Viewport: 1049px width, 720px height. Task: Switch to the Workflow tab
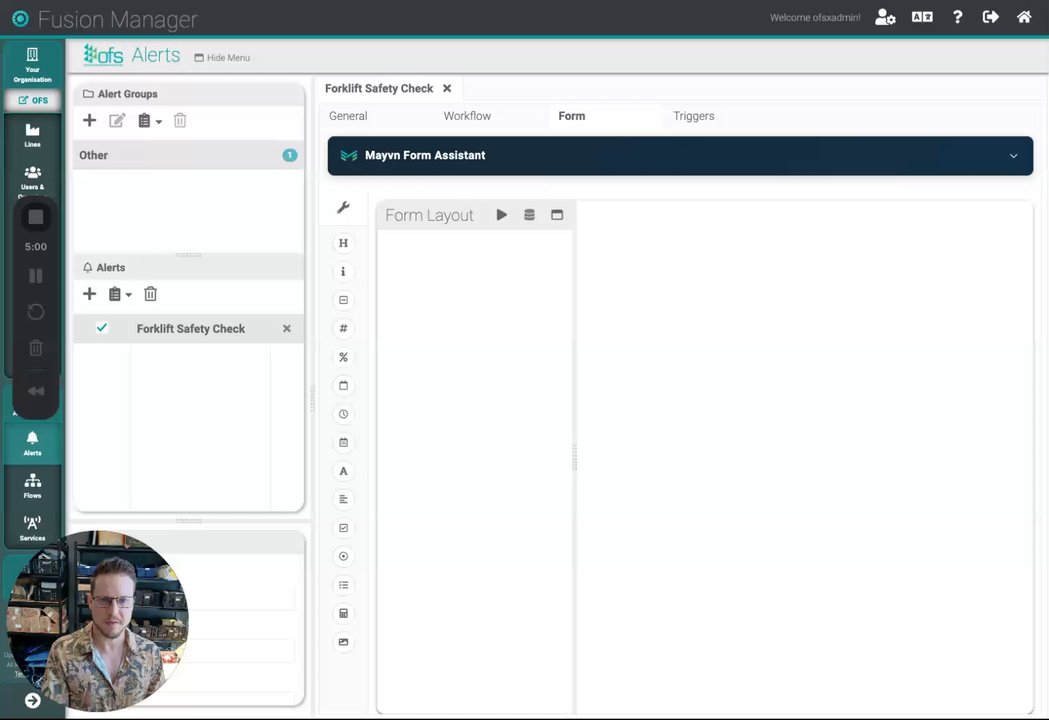point(467,116)
